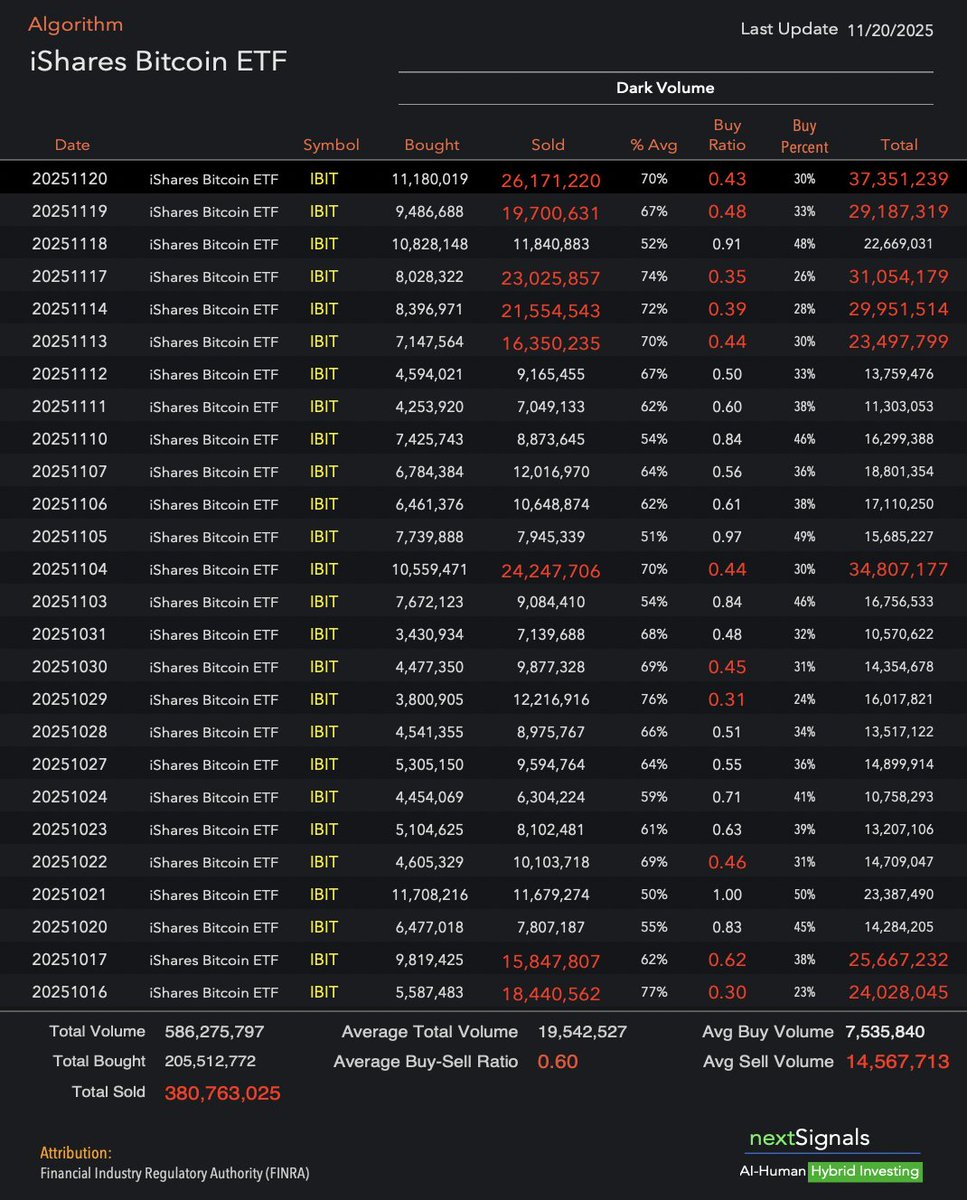
Task: Select the total value 23,497,799
Action: (x=898, y=343)
